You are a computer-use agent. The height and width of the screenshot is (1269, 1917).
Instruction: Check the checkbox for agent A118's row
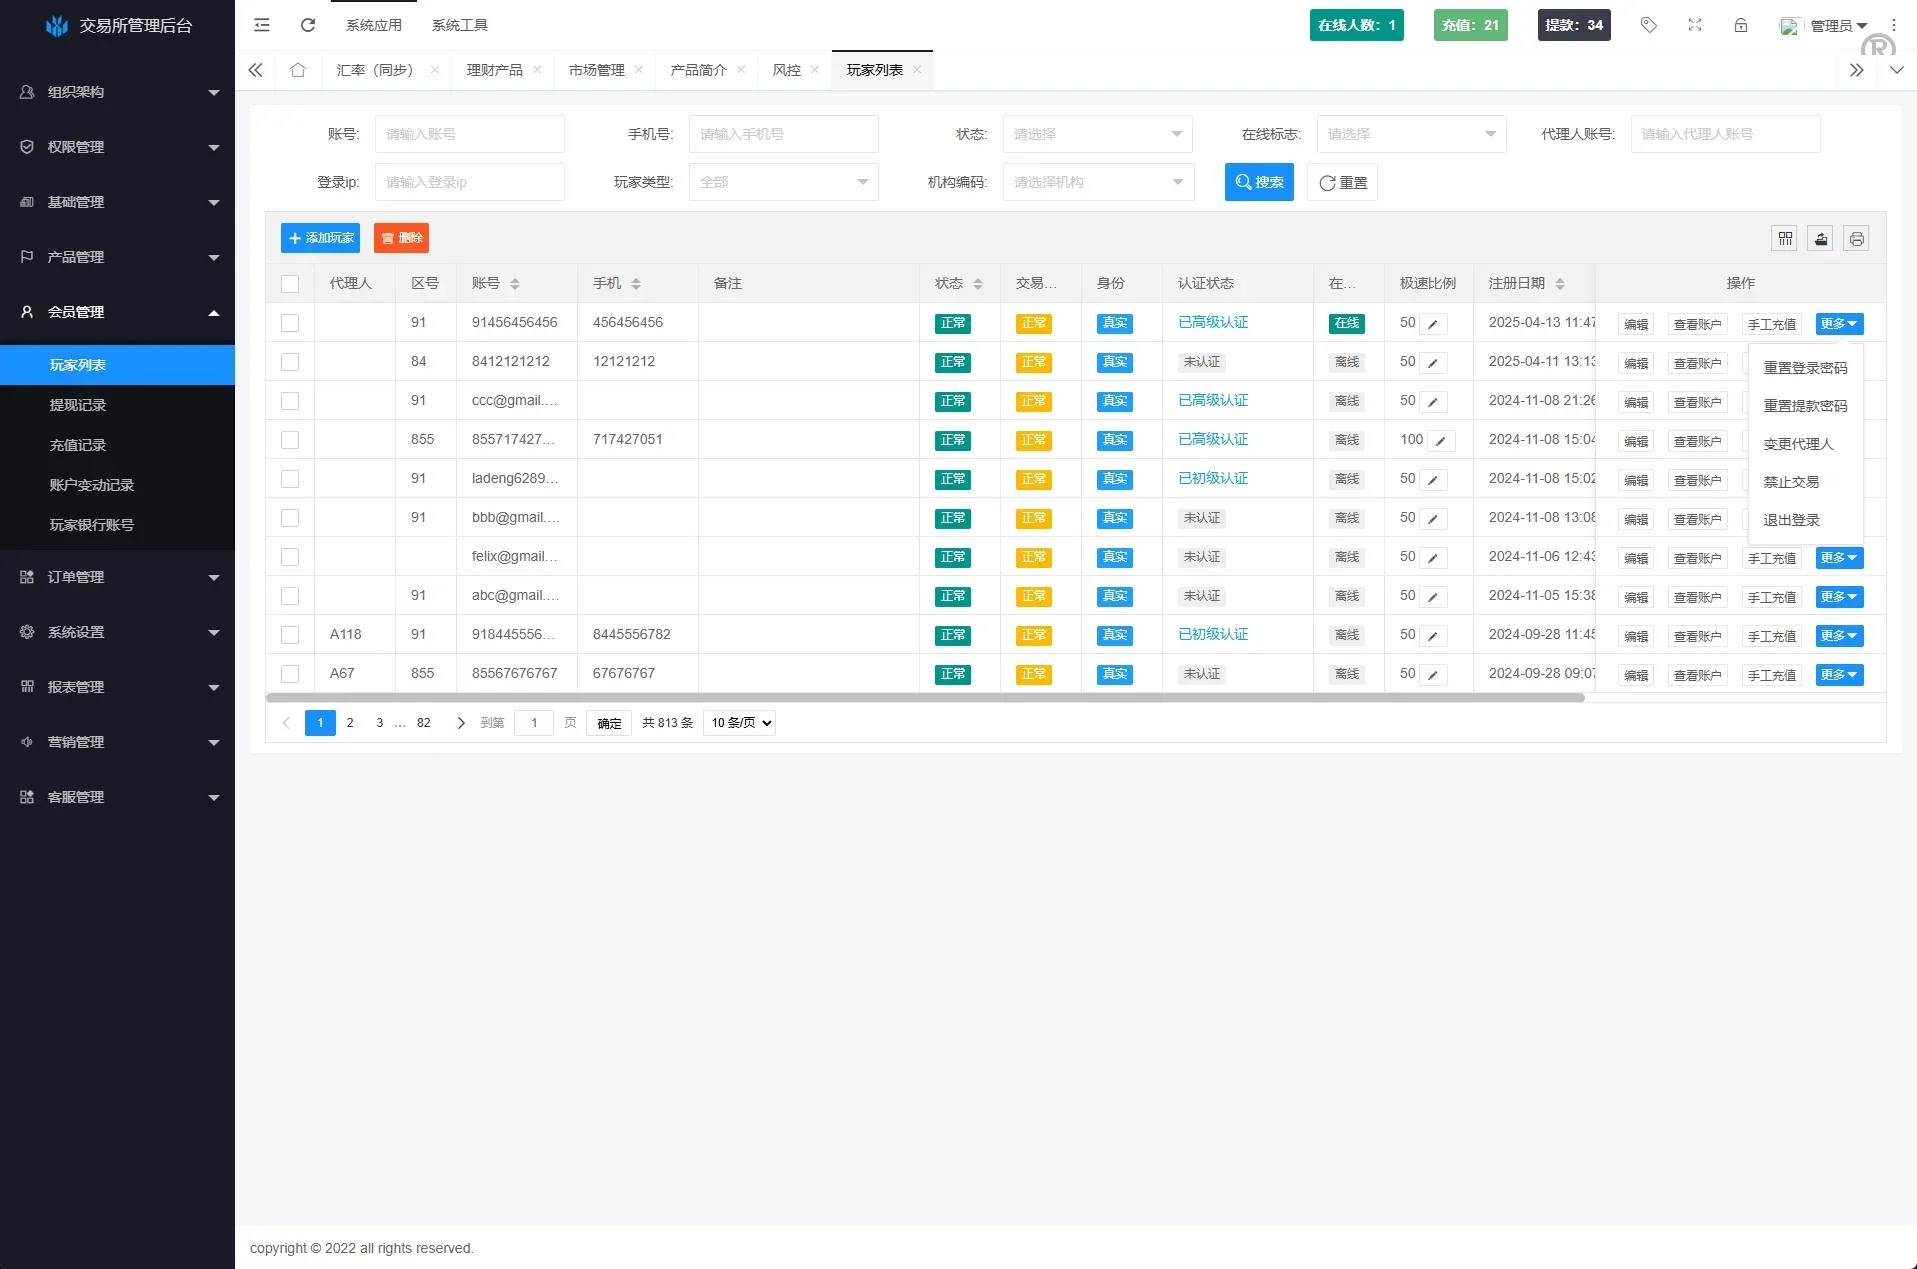(290, 634)
